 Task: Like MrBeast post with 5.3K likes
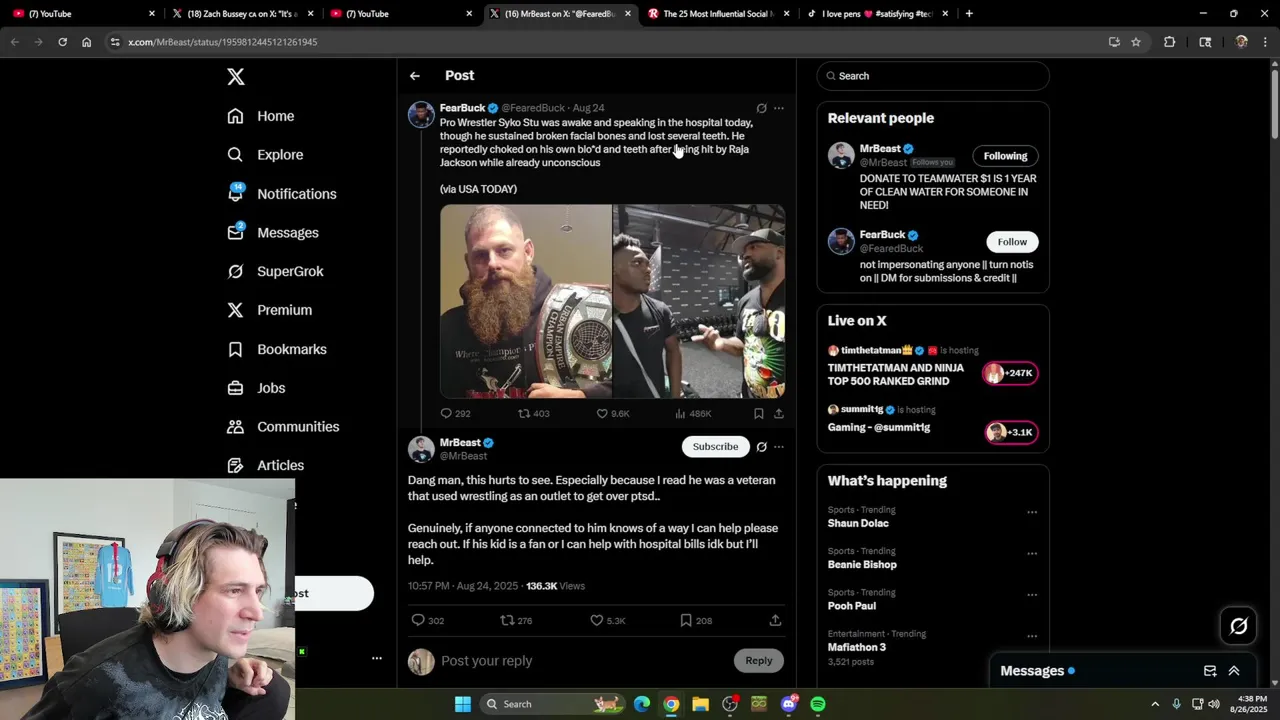pos(607,621)
